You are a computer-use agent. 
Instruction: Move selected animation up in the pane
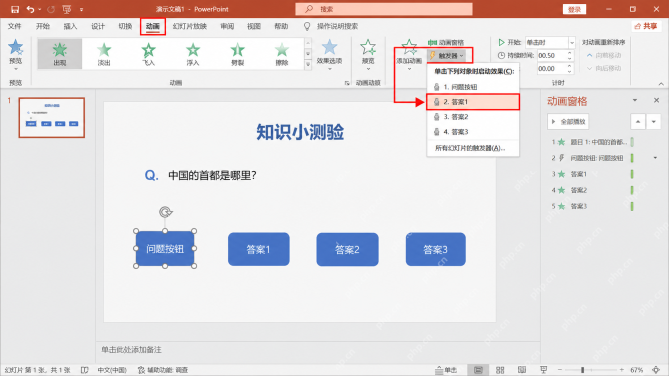[x=638, y=122]
